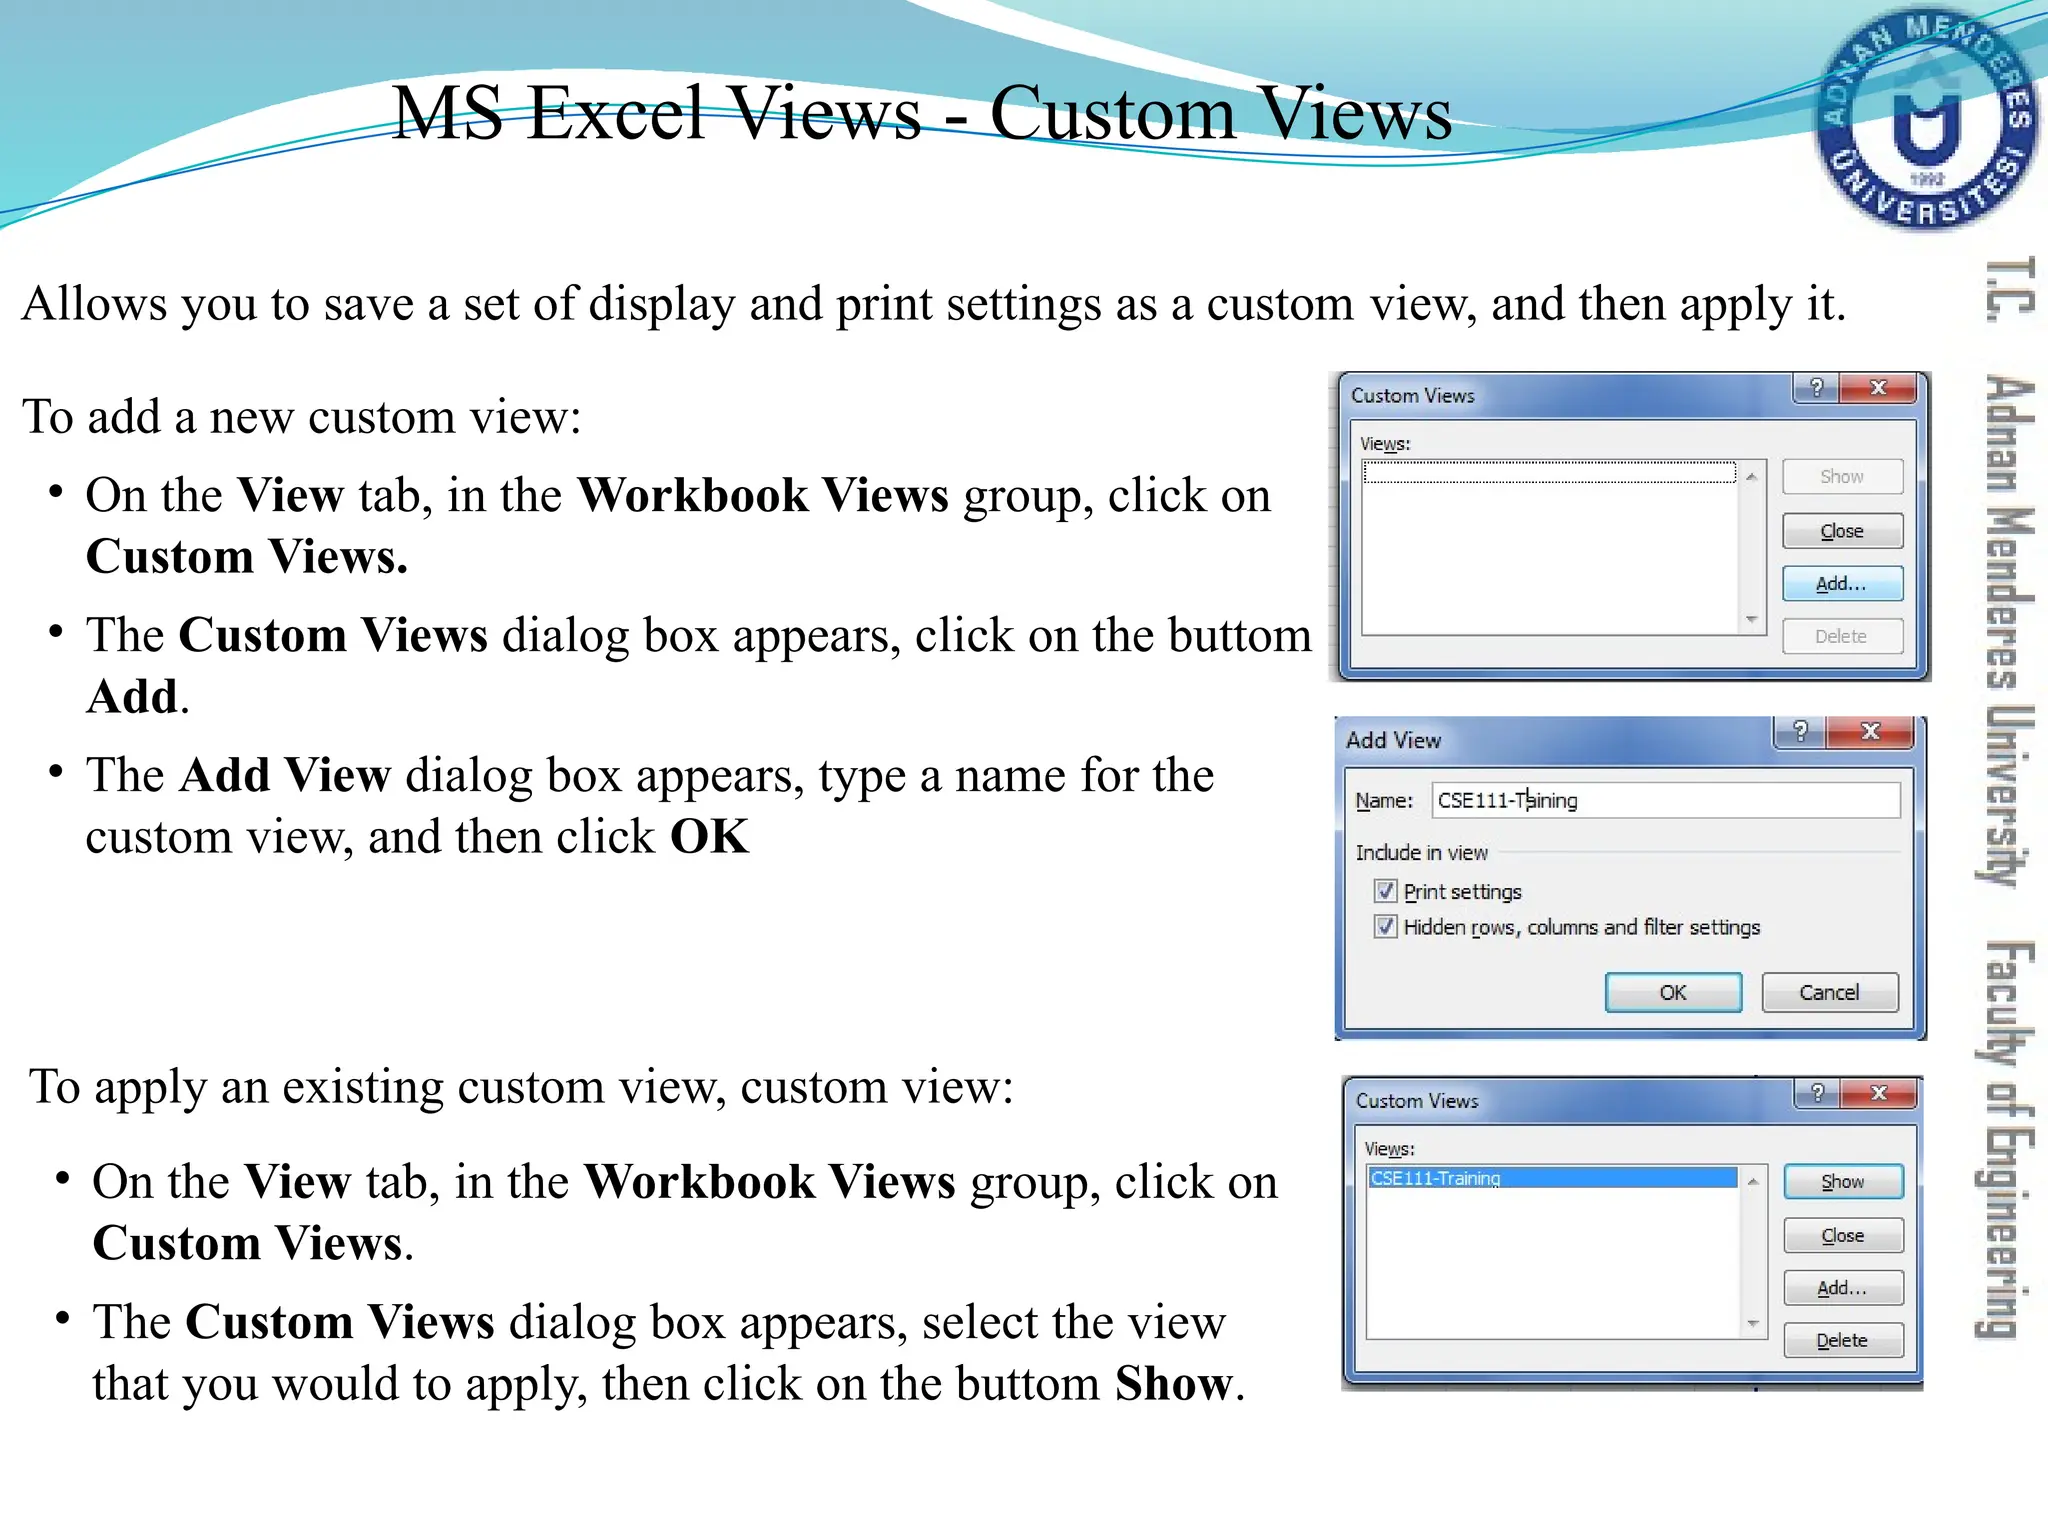
Task: Click the help icon in the top Custom Views dialog
Action: pyautogui.click(x=1817, y=388)
